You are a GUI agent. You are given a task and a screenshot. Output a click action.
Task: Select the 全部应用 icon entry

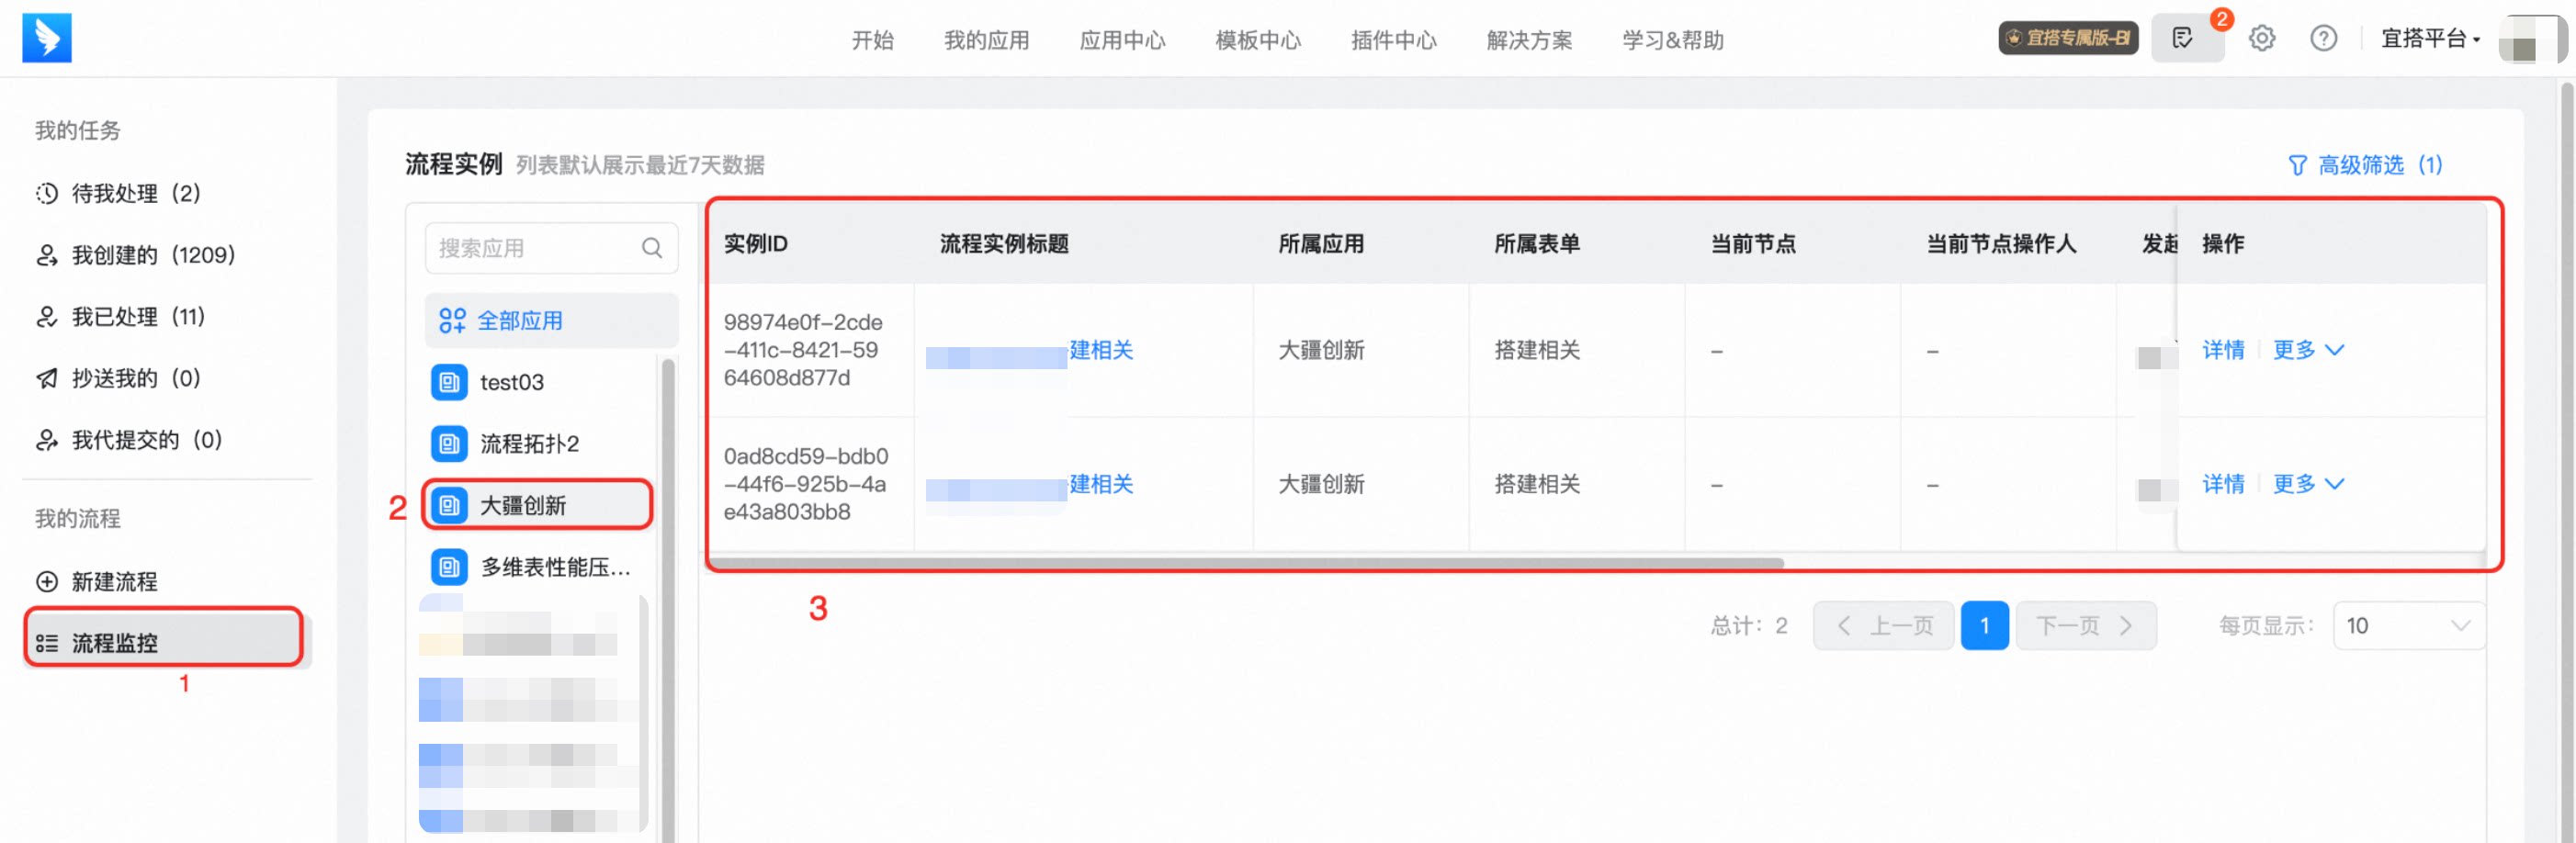point(452,320)
